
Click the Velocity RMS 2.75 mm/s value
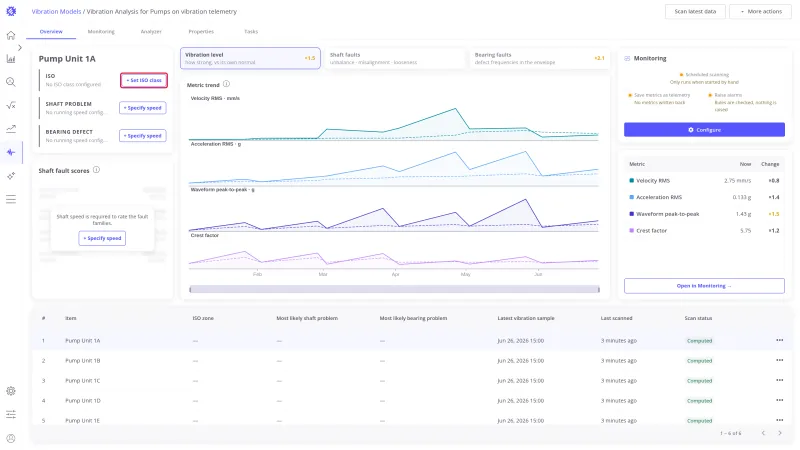click(737, 181)
